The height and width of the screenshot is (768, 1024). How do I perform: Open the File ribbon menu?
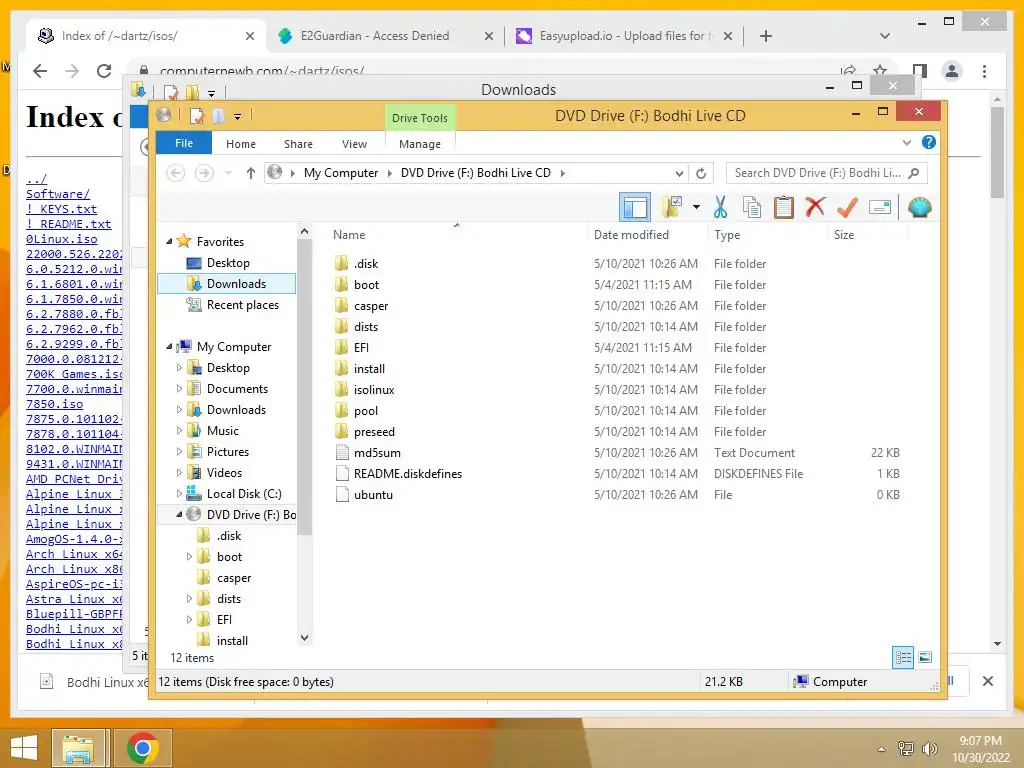tap(184, 143)
